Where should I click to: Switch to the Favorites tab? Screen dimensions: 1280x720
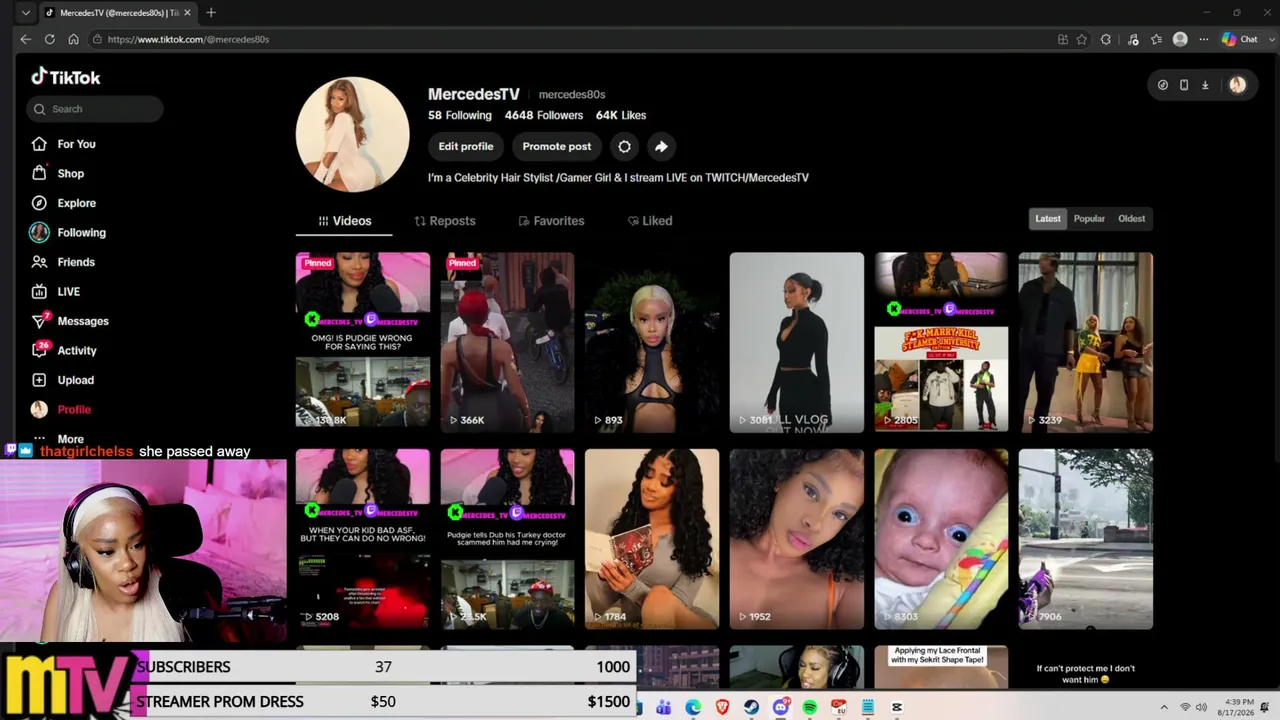tap(551, 221)
